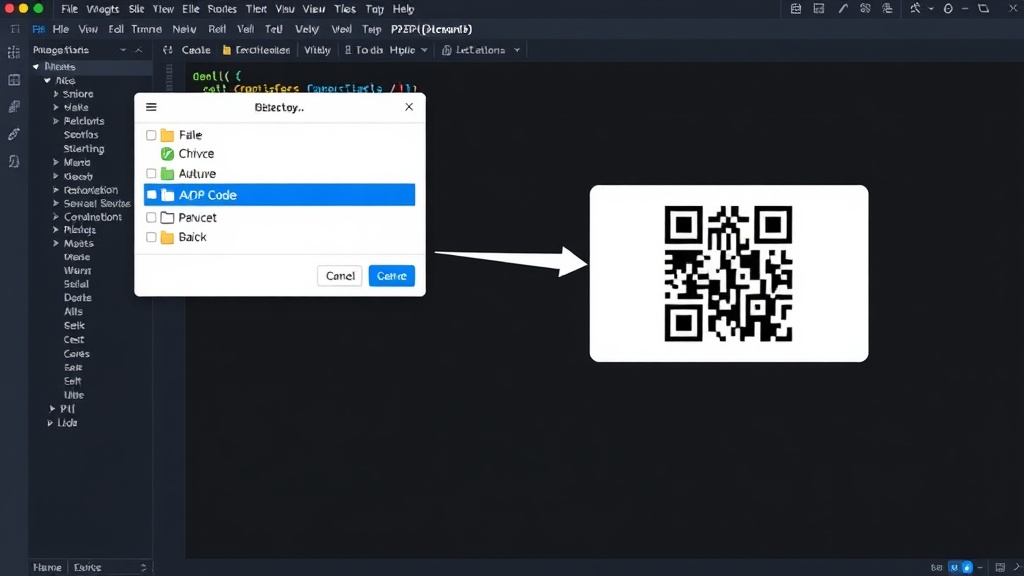Image resolution: width=1024 pixels, height=576 pixels.
Task: Open the Rorles menu
Action: pyautogui.click(x=222, y=9)
